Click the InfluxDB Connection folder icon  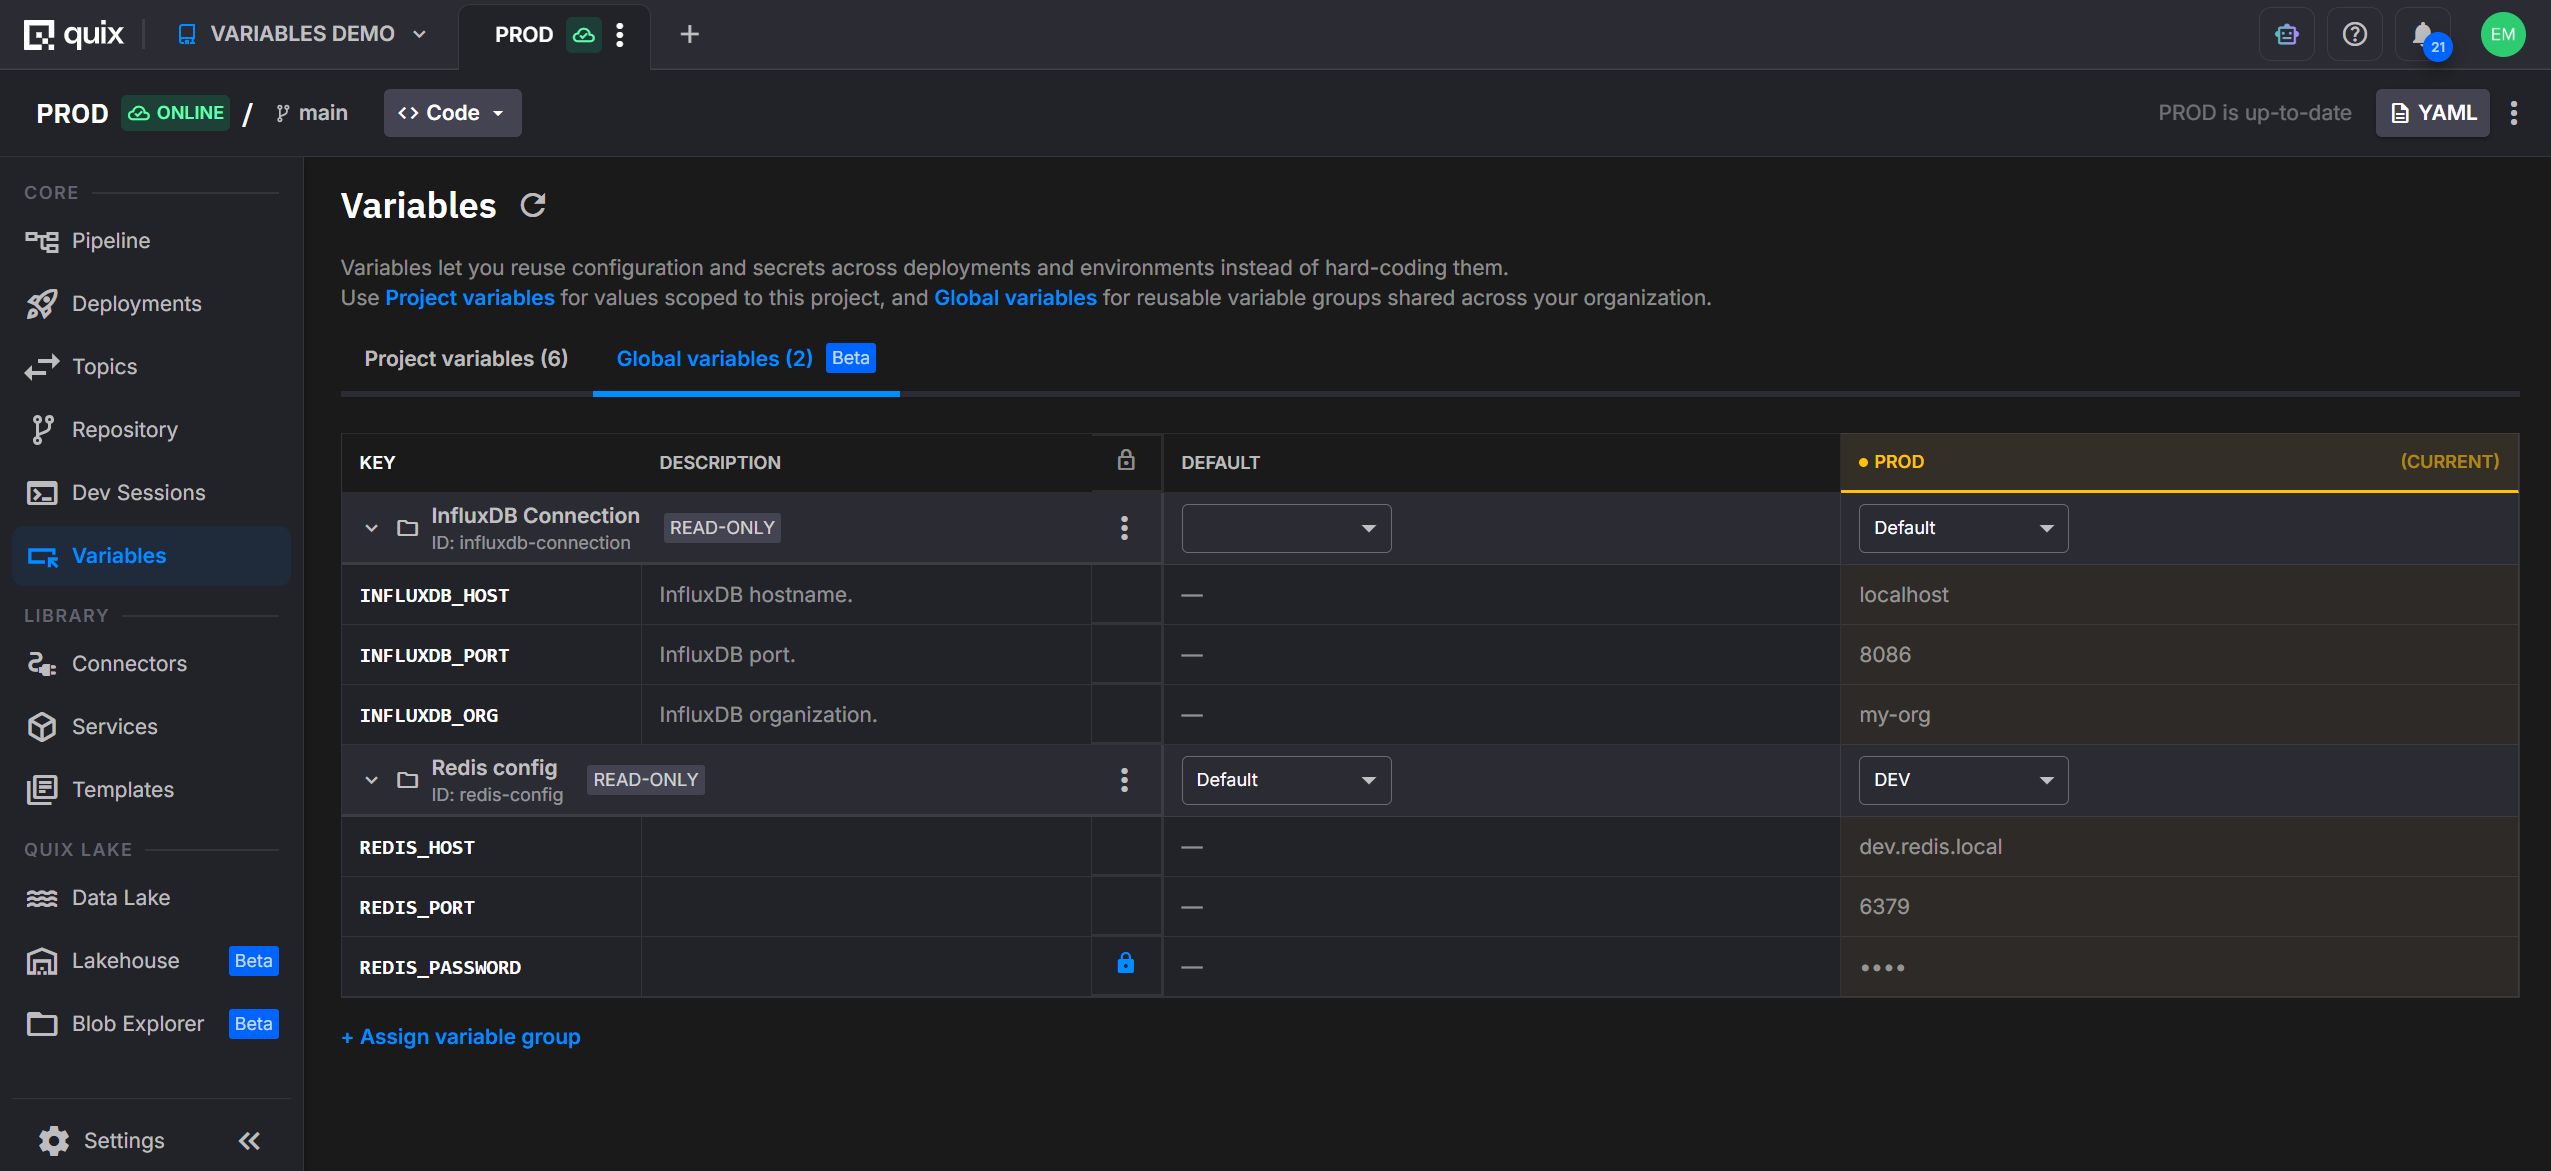pyautogui.click(x=407, y=528)
